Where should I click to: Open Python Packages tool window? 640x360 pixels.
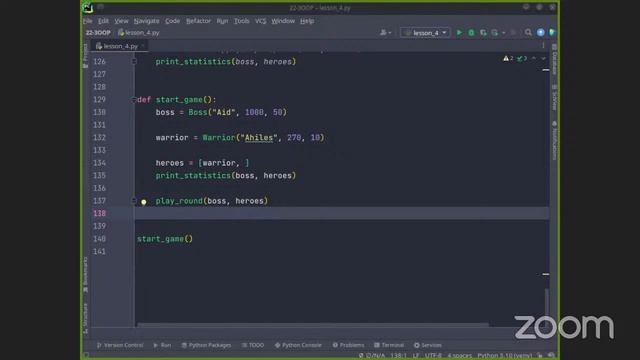point(206,345)
